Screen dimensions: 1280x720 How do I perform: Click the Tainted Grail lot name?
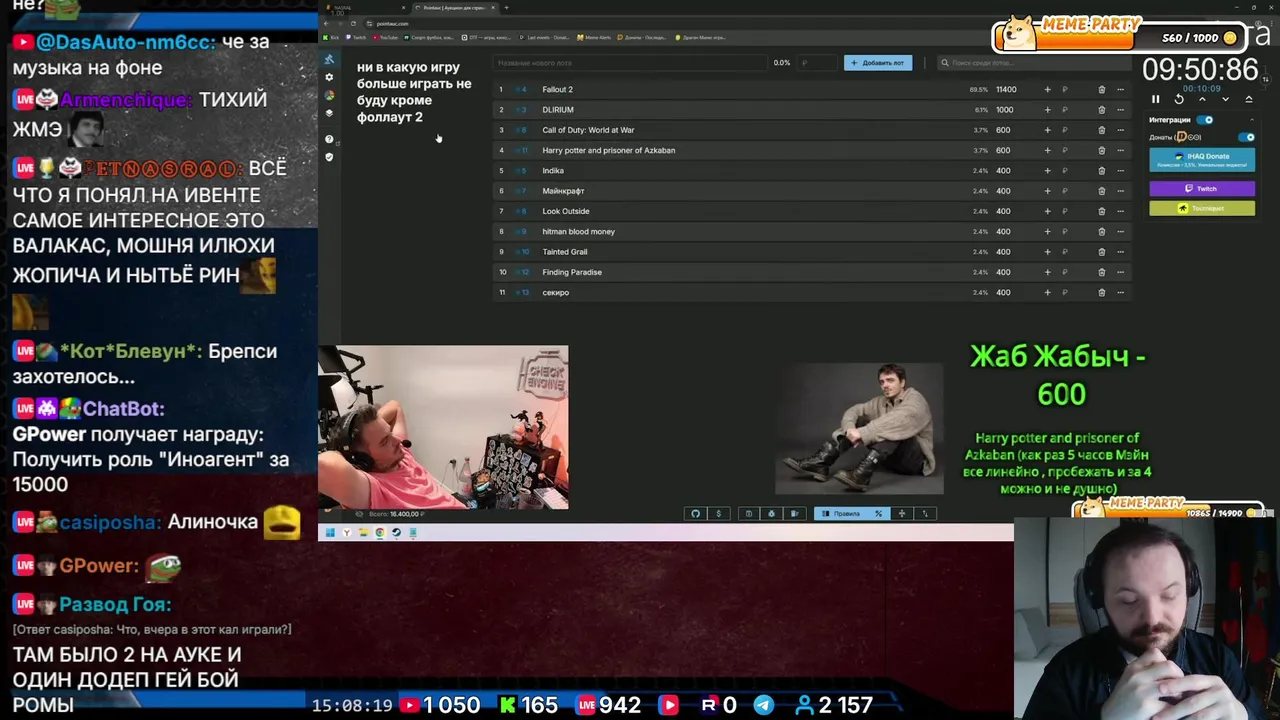point(565,252)
